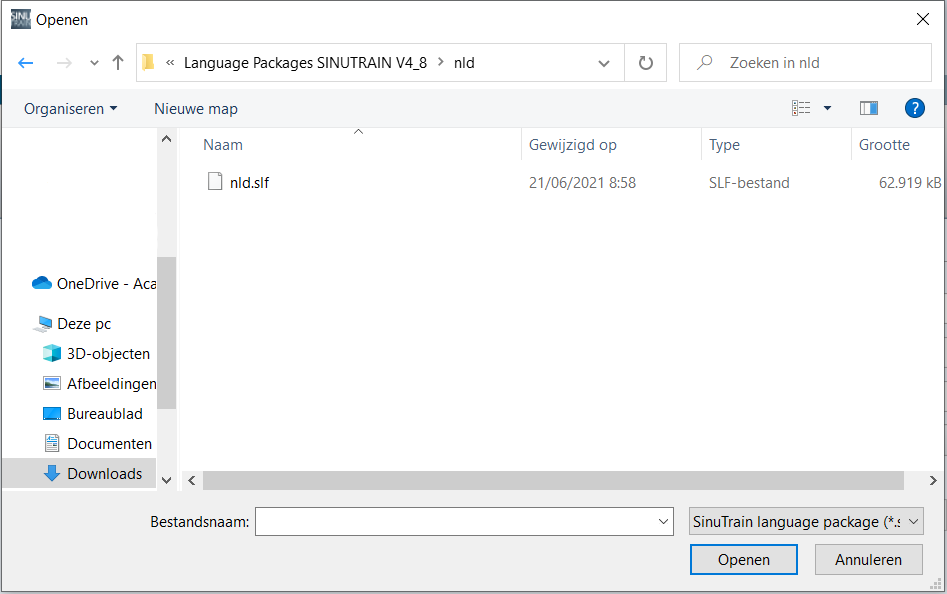
Task: Click the date 21/06/2021 8:58
Action: (582, 182)
